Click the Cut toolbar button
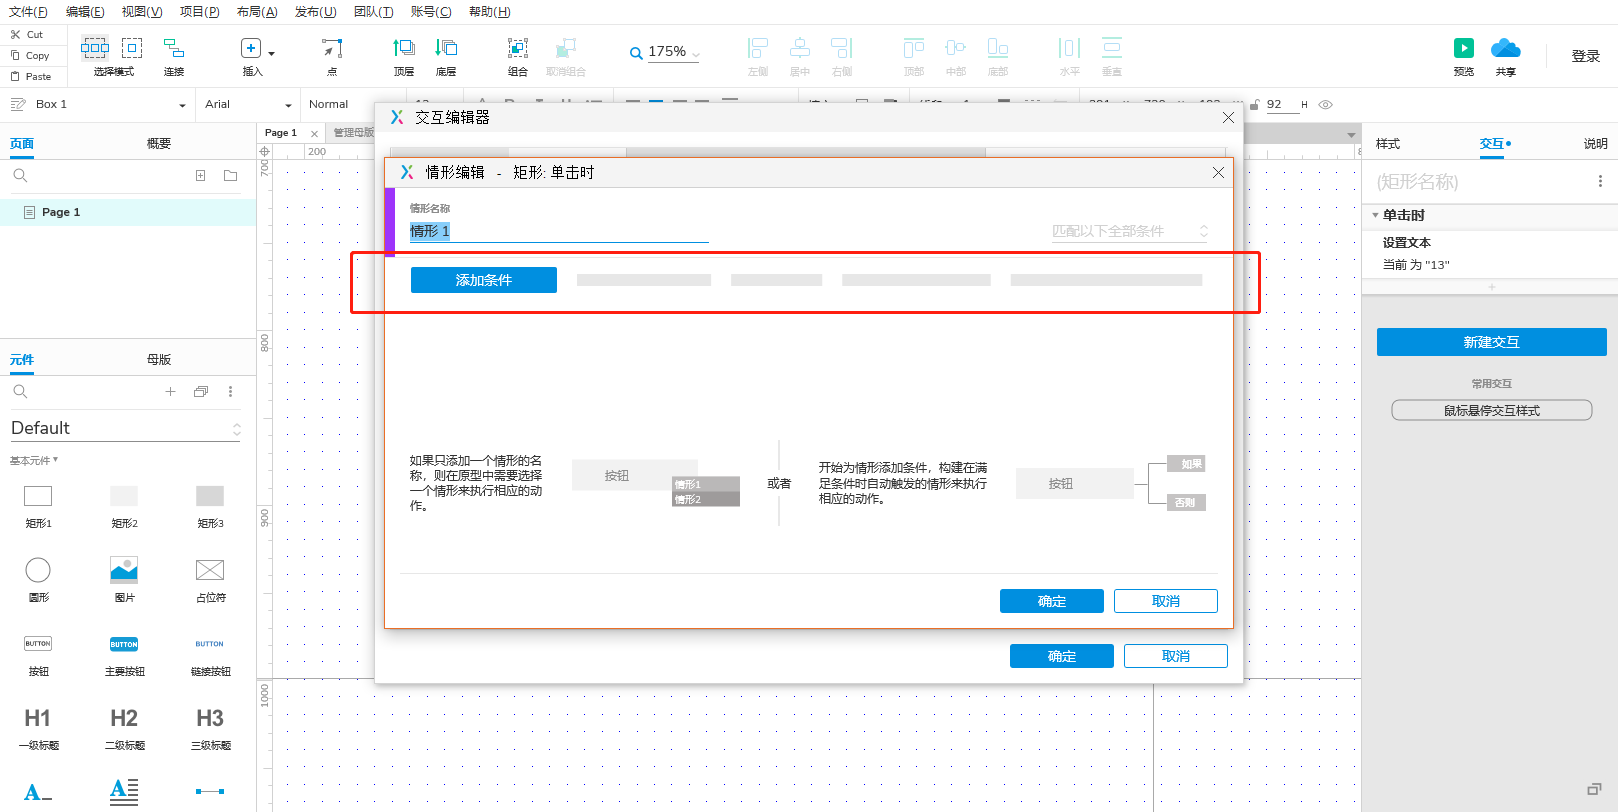Image resolution: width=1618 pixels, height=812 pixels. coord(27,34)
